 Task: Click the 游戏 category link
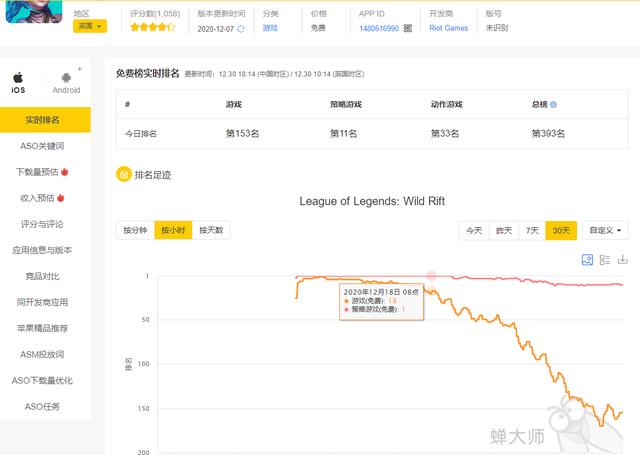pos(270,28)
